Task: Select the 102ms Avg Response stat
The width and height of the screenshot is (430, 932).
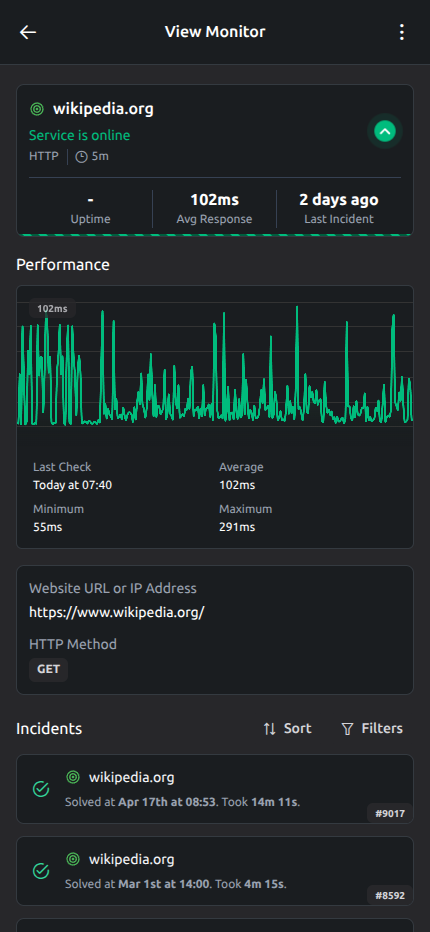Action: [x=214, y=209]
